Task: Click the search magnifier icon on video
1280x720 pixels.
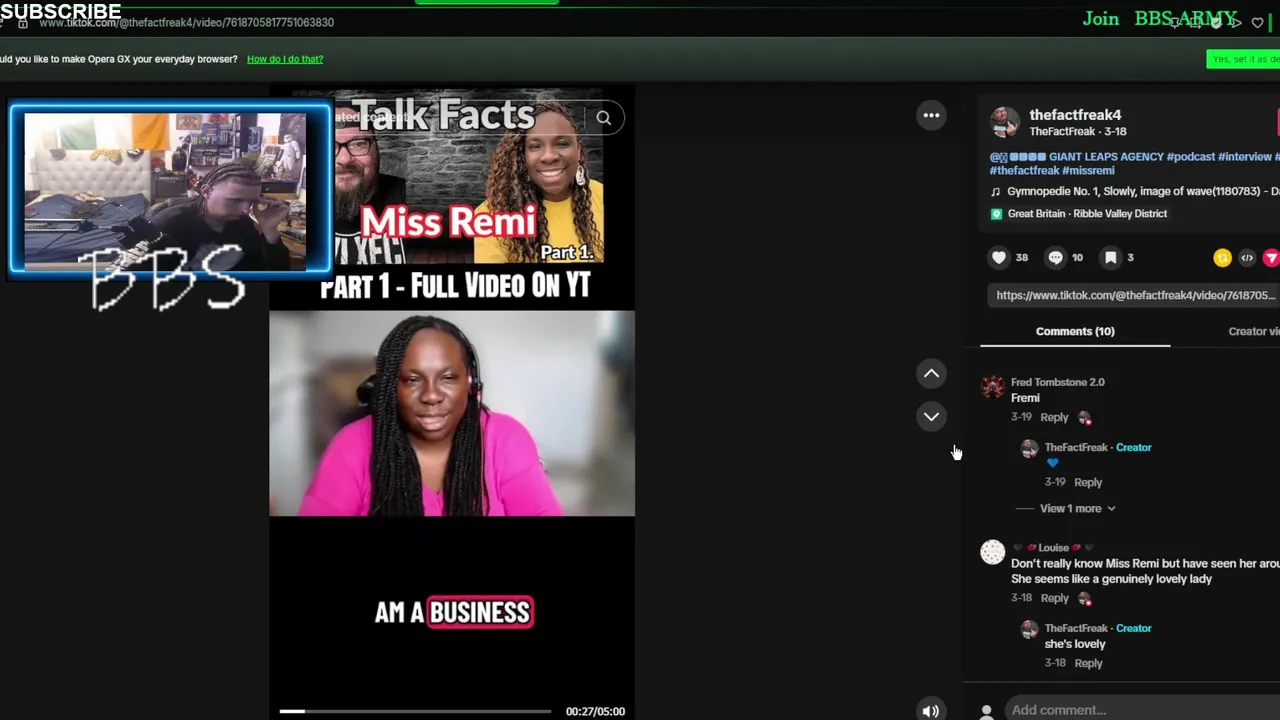Action: (603, 118)
